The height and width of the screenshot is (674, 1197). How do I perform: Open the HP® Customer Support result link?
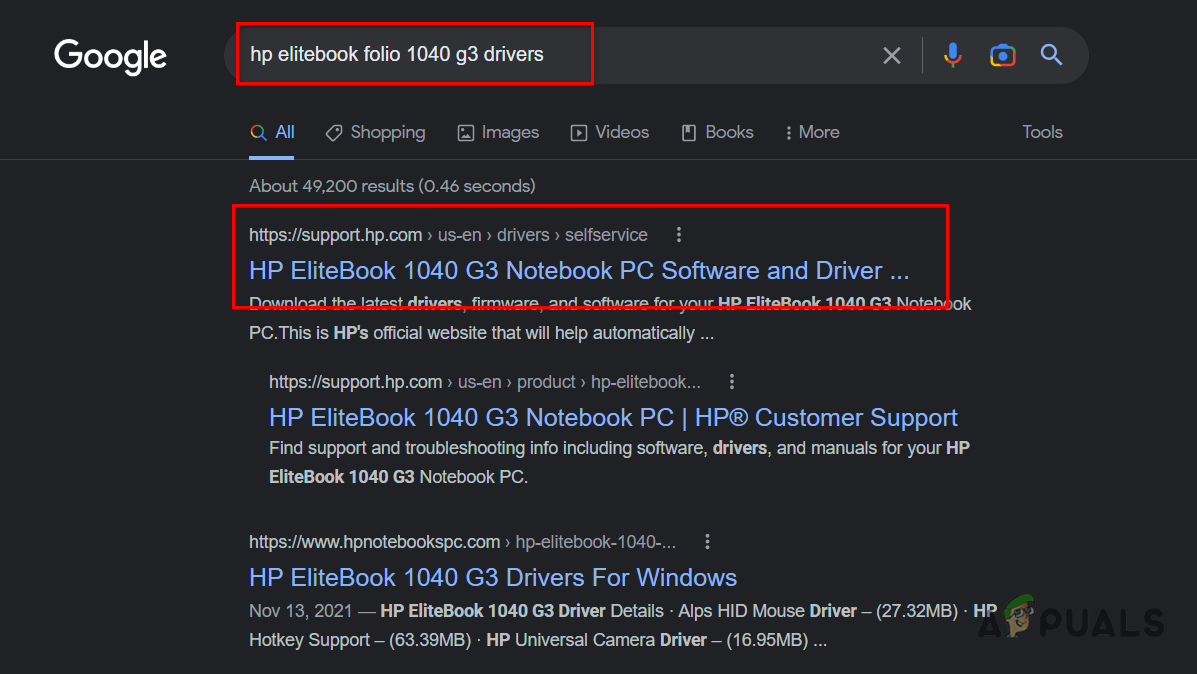(x=613, y=417)
